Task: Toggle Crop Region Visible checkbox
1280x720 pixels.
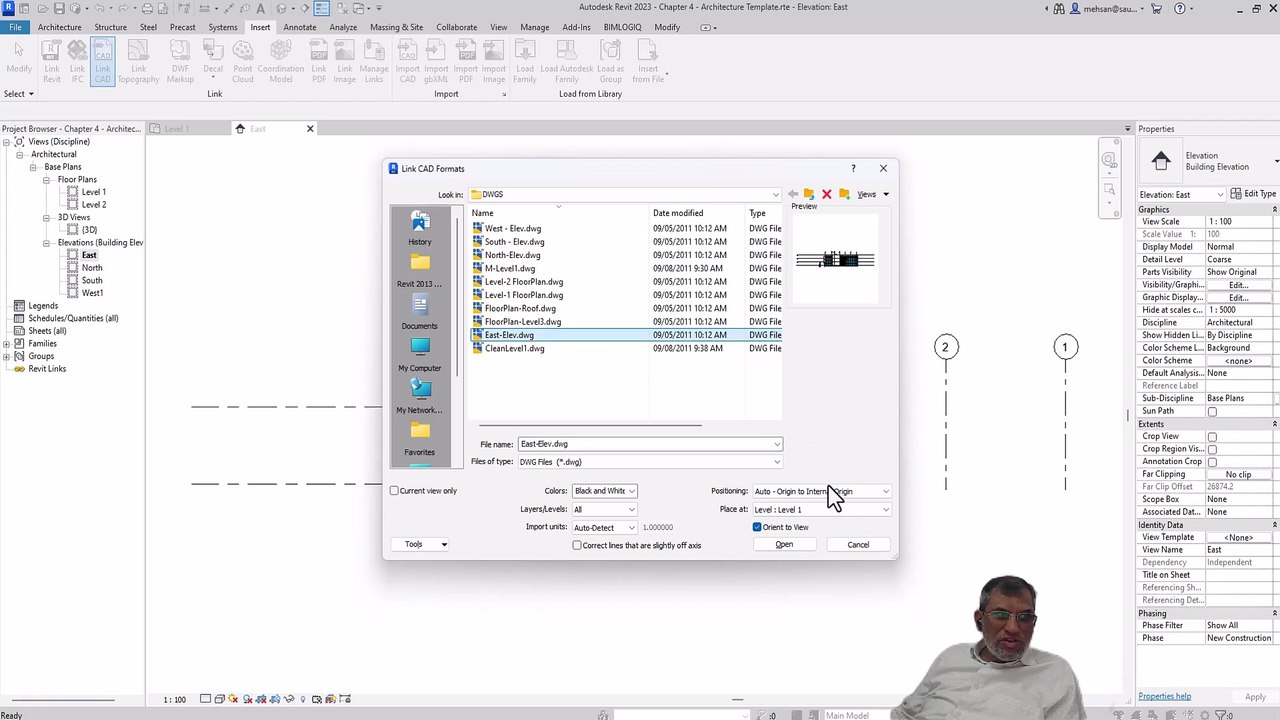Action: (1212, 449)
